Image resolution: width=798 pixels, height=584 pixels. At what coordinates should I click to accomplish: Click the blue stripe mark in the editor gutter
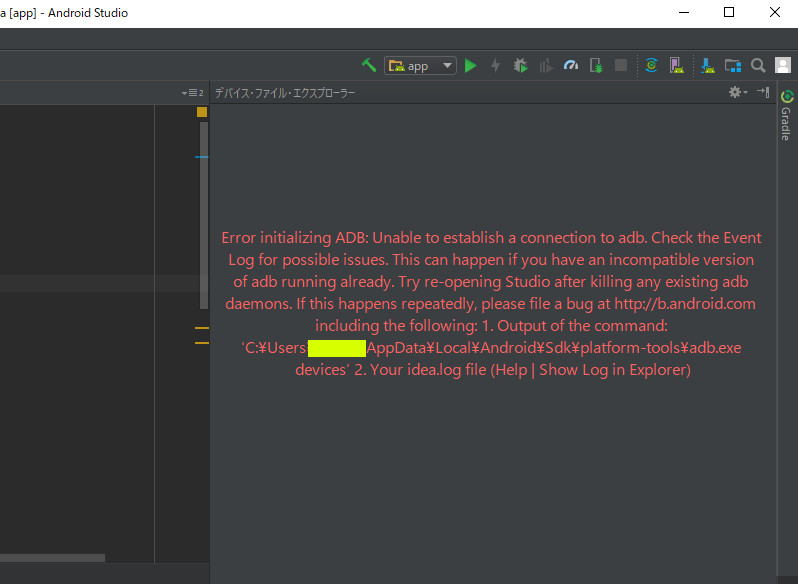click(x=202, y=157)
